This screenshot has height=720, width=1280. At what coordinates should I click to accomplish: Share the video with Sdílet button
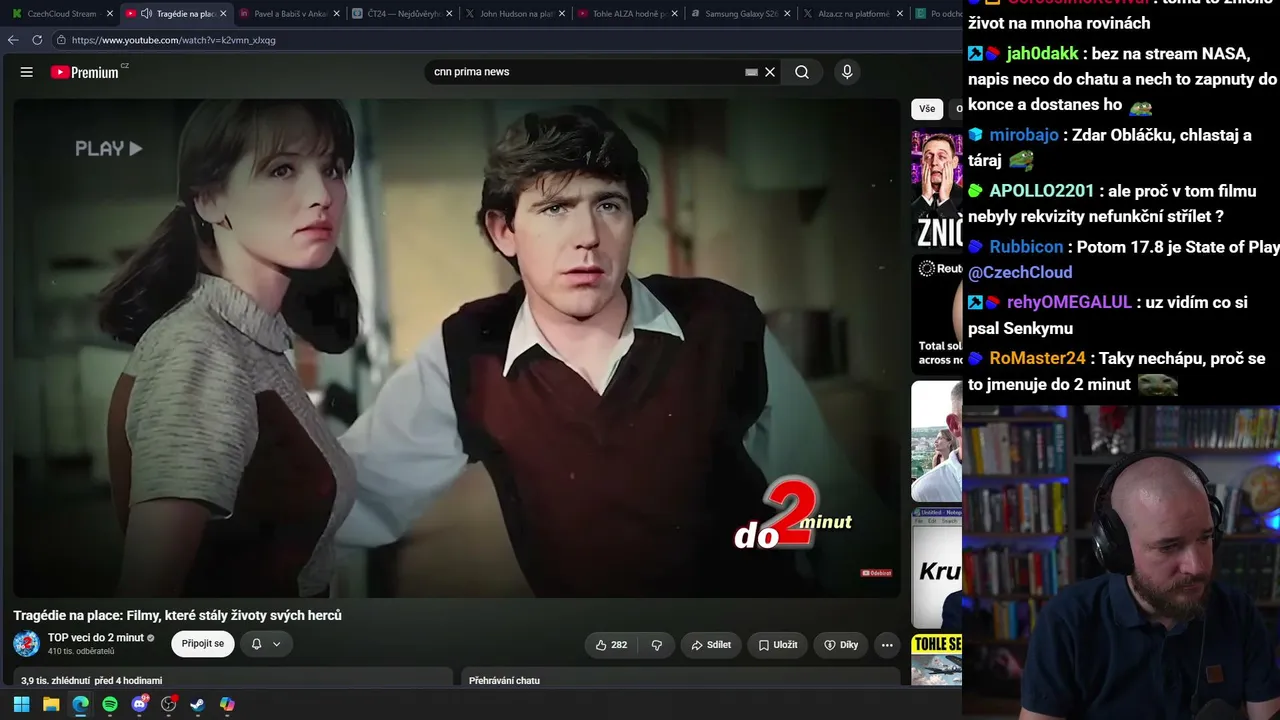coord(711,645)
